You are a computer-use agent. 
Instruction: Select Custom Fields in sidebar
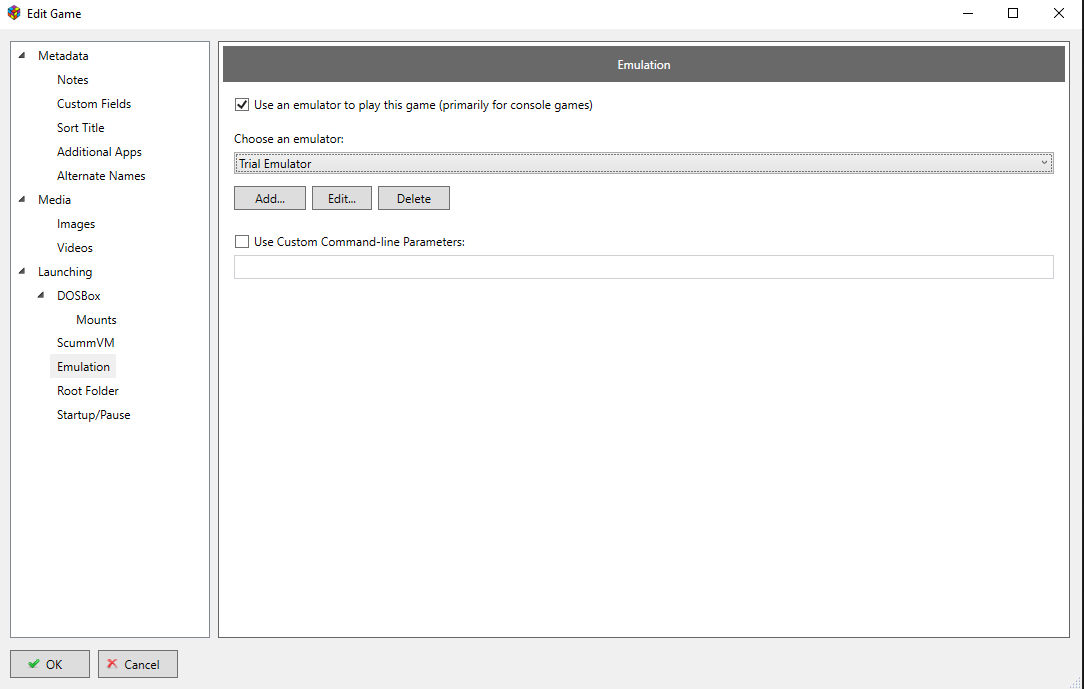click(94, 104)
